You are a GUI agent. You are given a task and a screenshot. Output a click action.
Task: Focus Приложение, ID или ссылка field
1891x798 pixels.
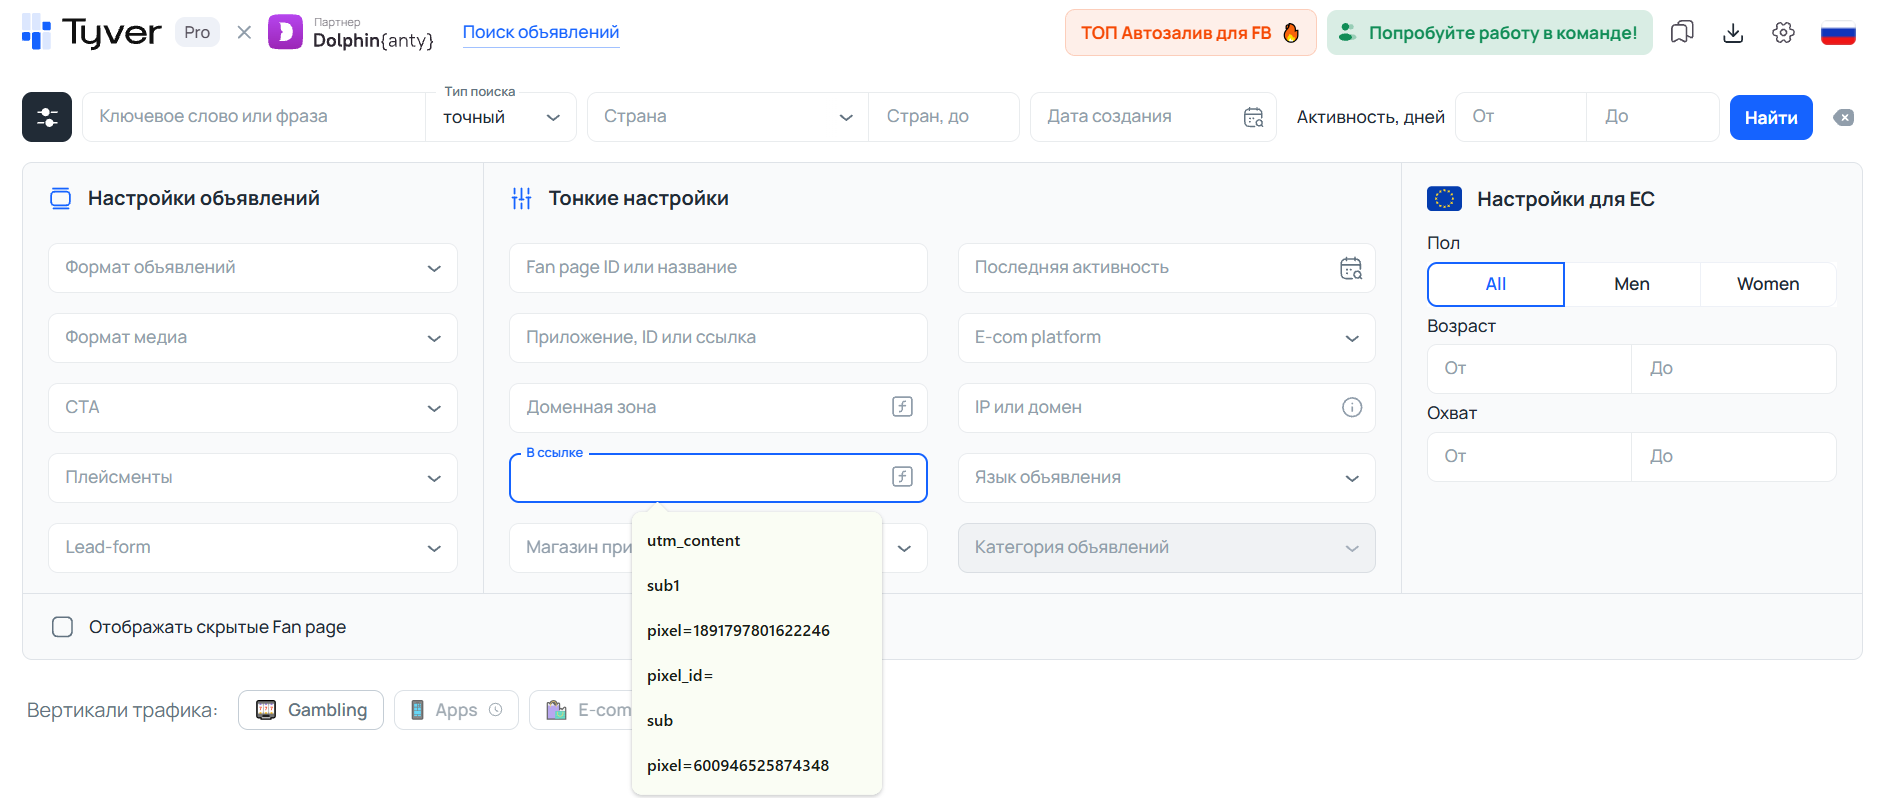point(718,338)
